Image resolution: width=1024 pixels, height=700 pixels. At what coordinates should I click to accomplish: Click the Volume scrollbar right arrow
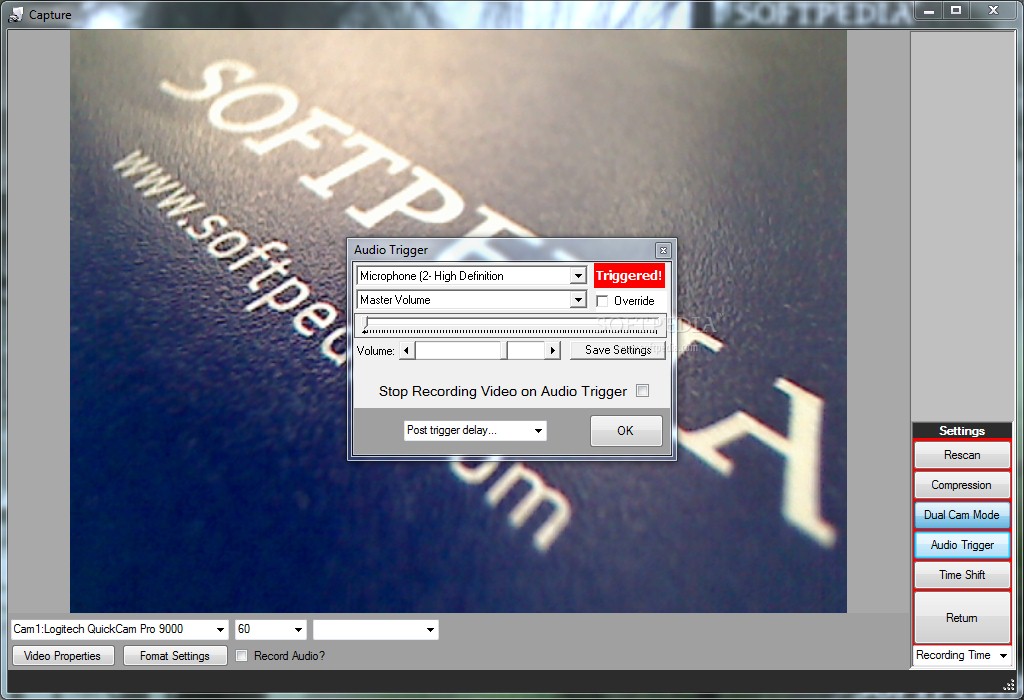(552, 351)
